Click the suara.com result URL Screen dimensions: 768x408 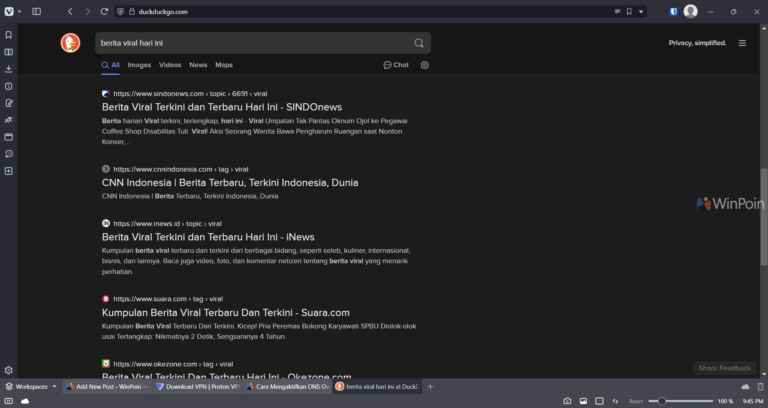(168, 299)
